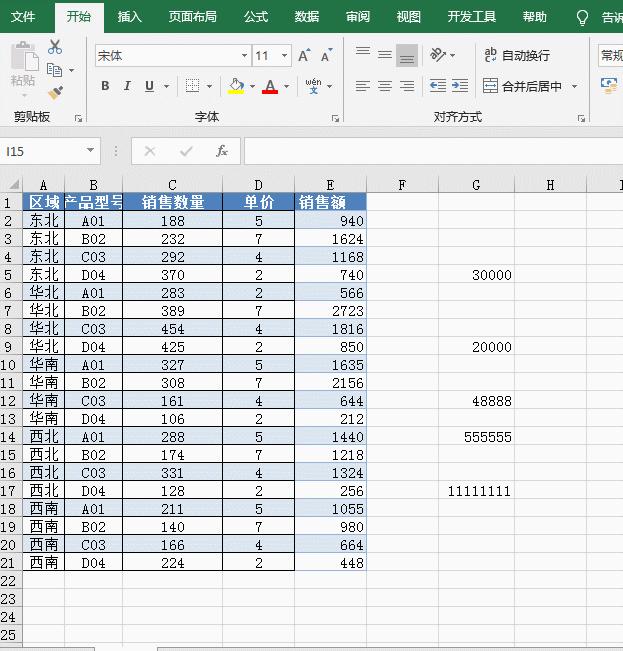Expand the fill color dropdown arrow

tap(252, 86)
